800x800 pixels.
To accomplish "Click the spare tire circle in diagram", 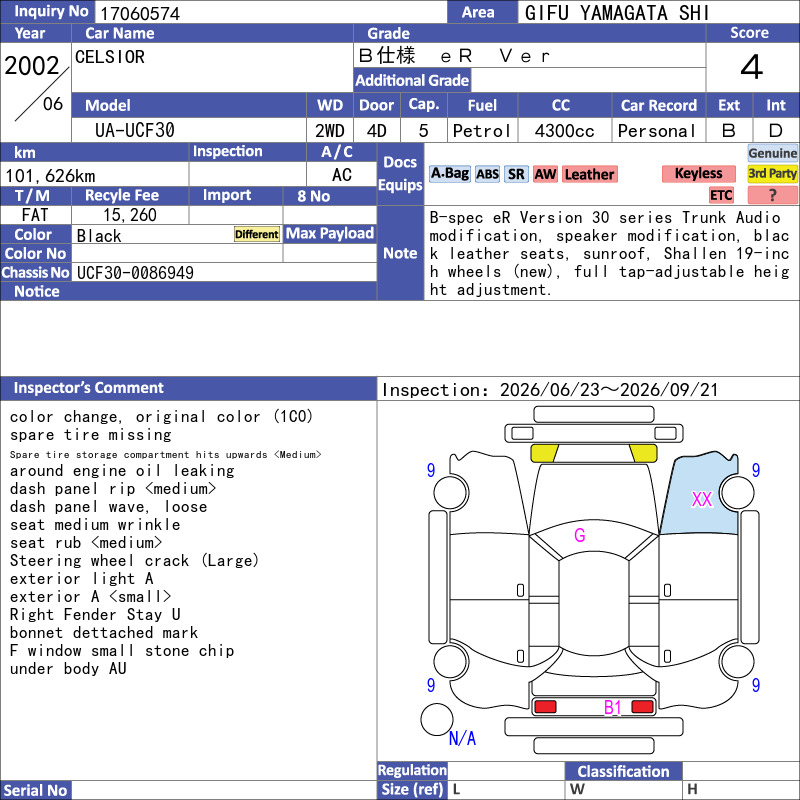I will [437, 719].
